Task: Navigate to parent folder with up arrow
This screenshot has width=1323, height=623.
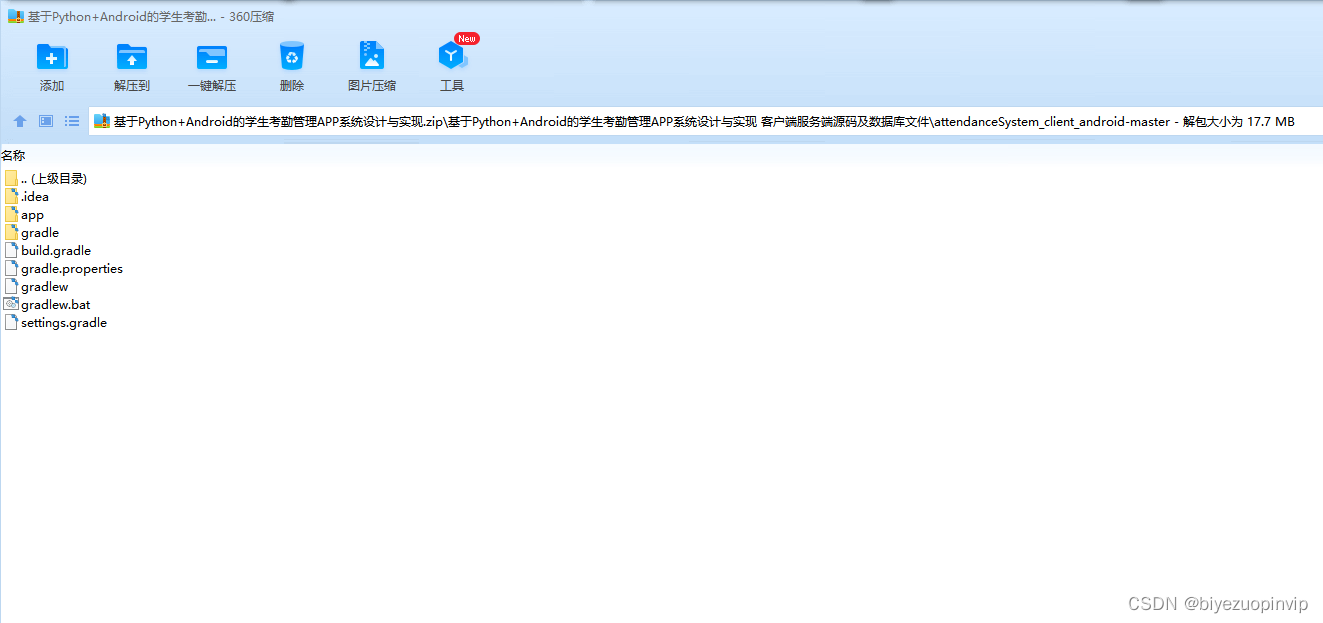Action: coord(19,120)
